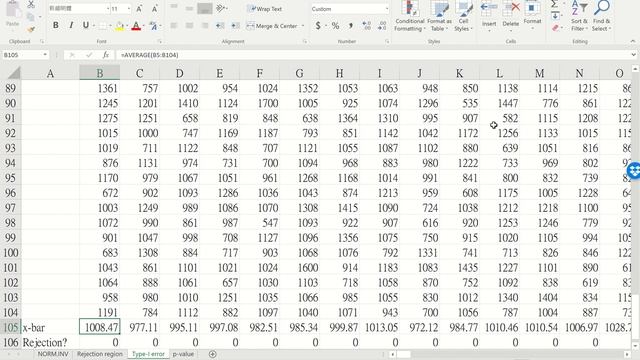Click the decrease indent icon
Viewport: 640px width, 360px height.
(220, 26)
